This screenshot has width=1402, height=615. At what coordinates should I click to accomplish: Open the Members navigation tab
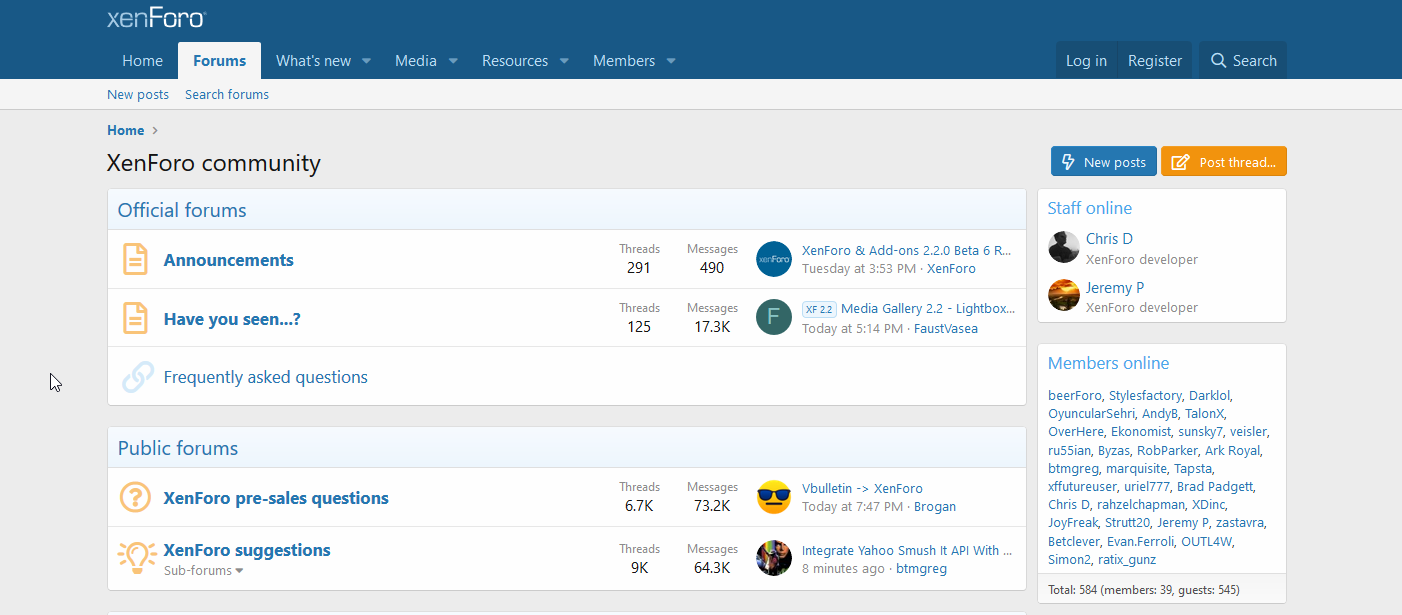pyautogui.click(x=624, y=61)
